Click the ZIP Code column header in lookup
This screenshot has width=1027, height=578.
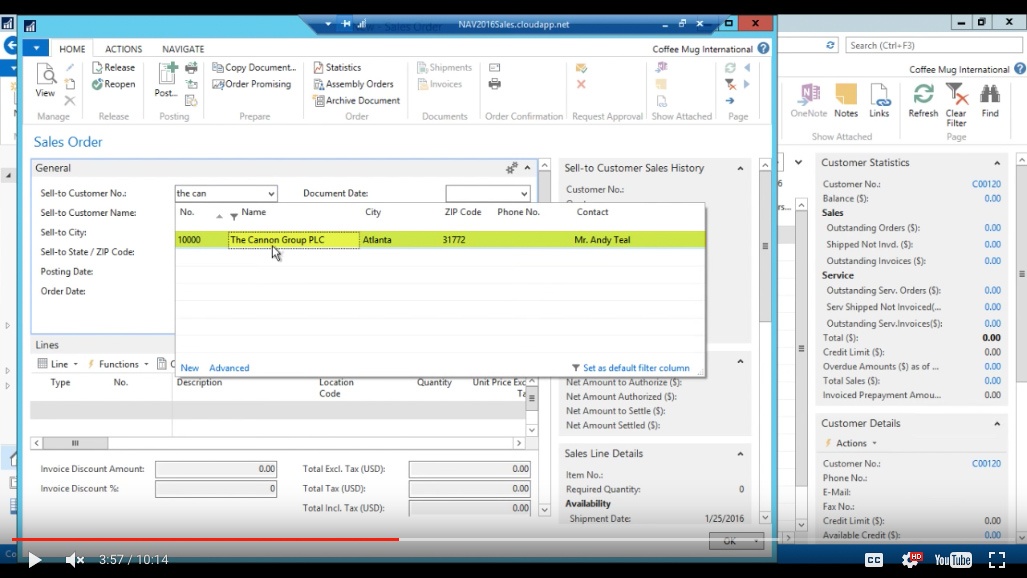pyautogui.click(x=462, y=212)
